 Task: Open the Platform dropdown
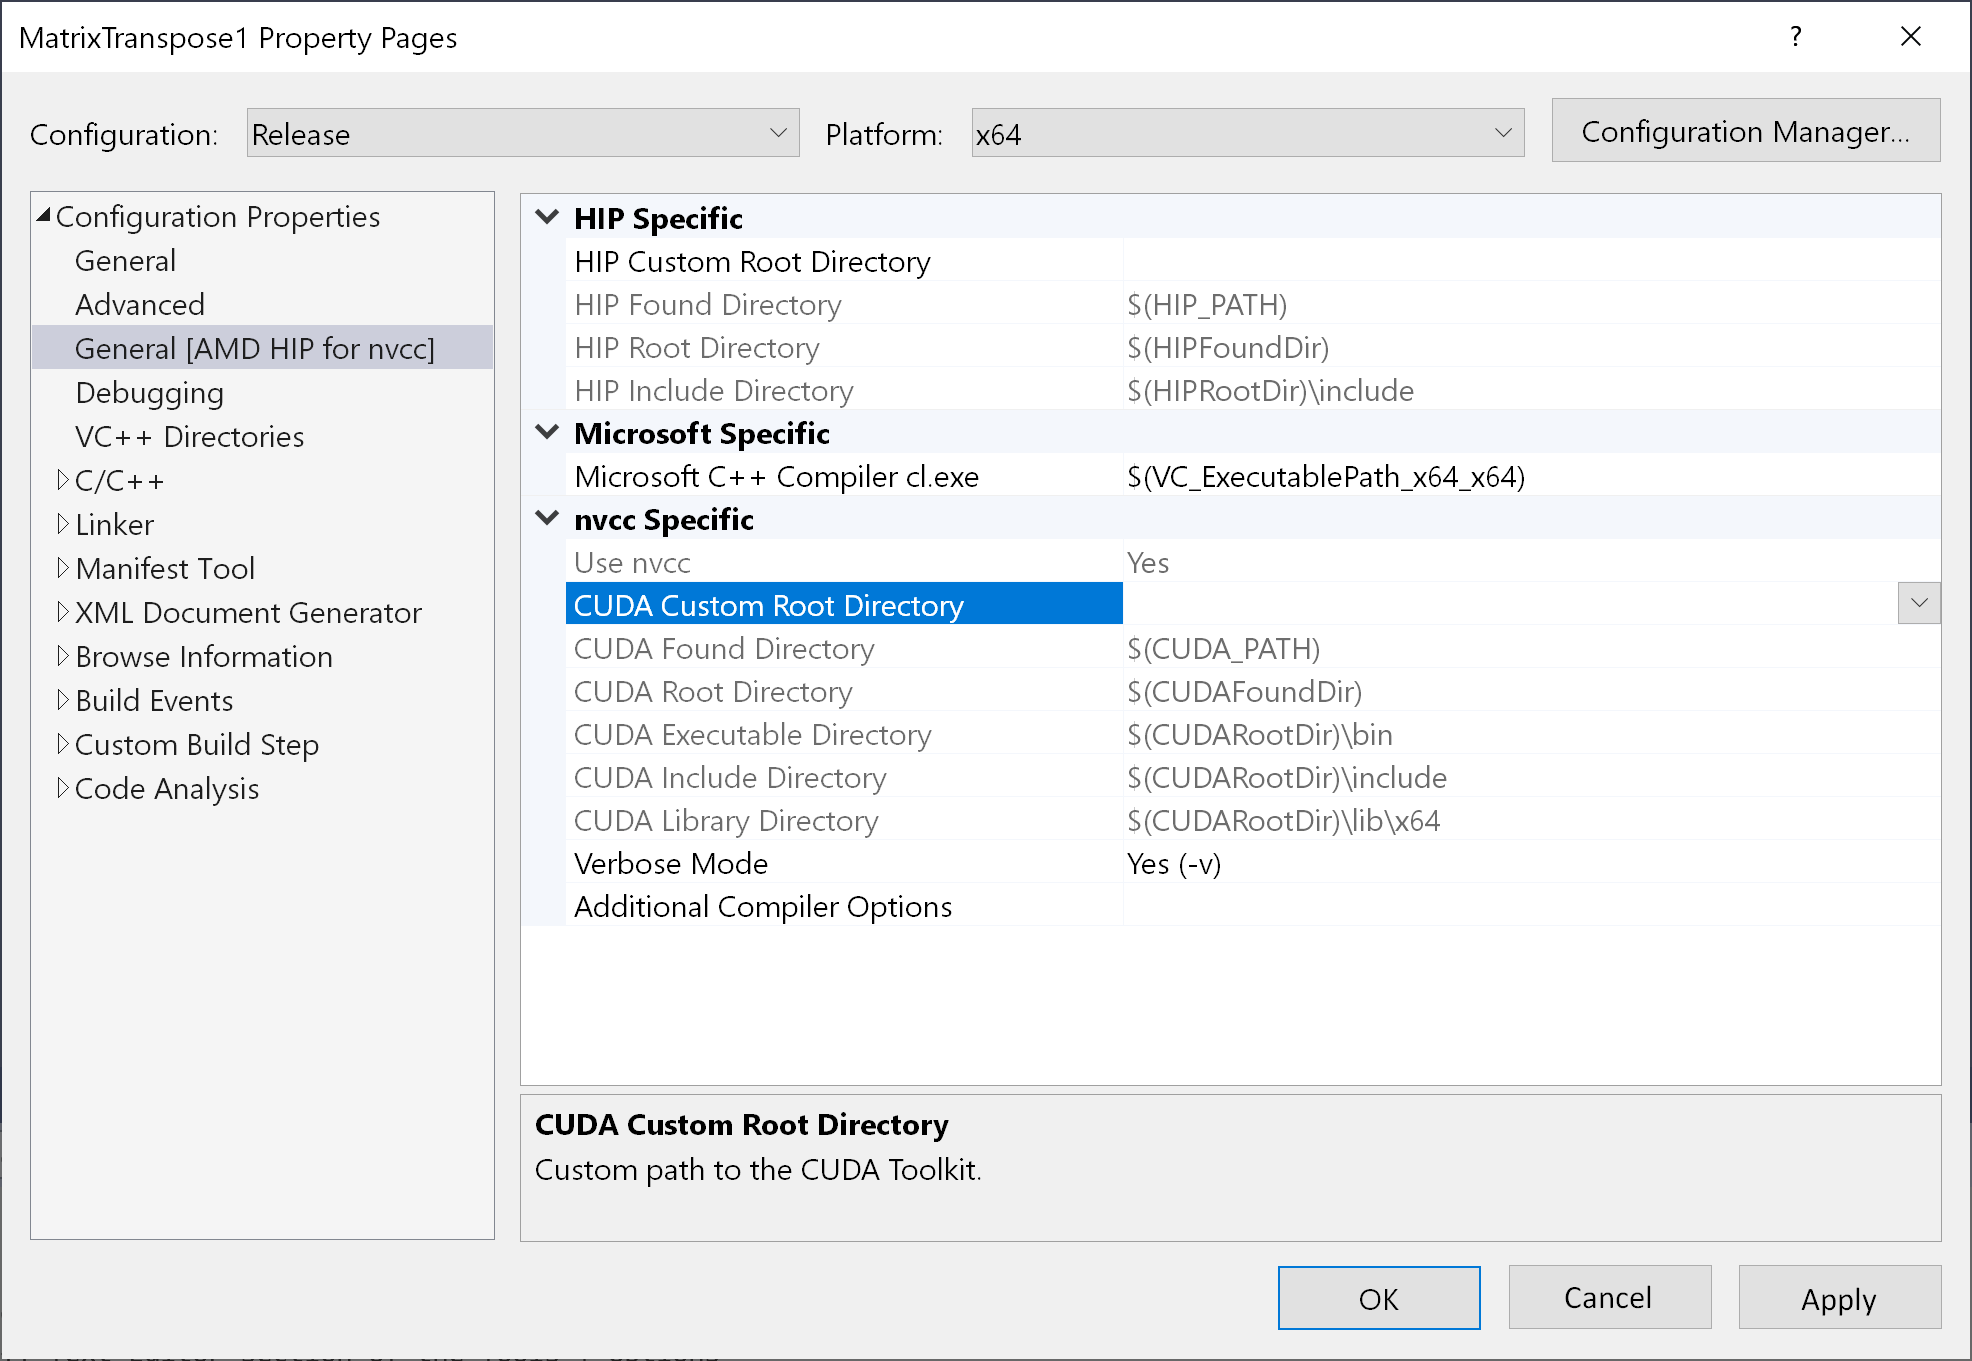pyautogui.click(x=1247, y=133)
